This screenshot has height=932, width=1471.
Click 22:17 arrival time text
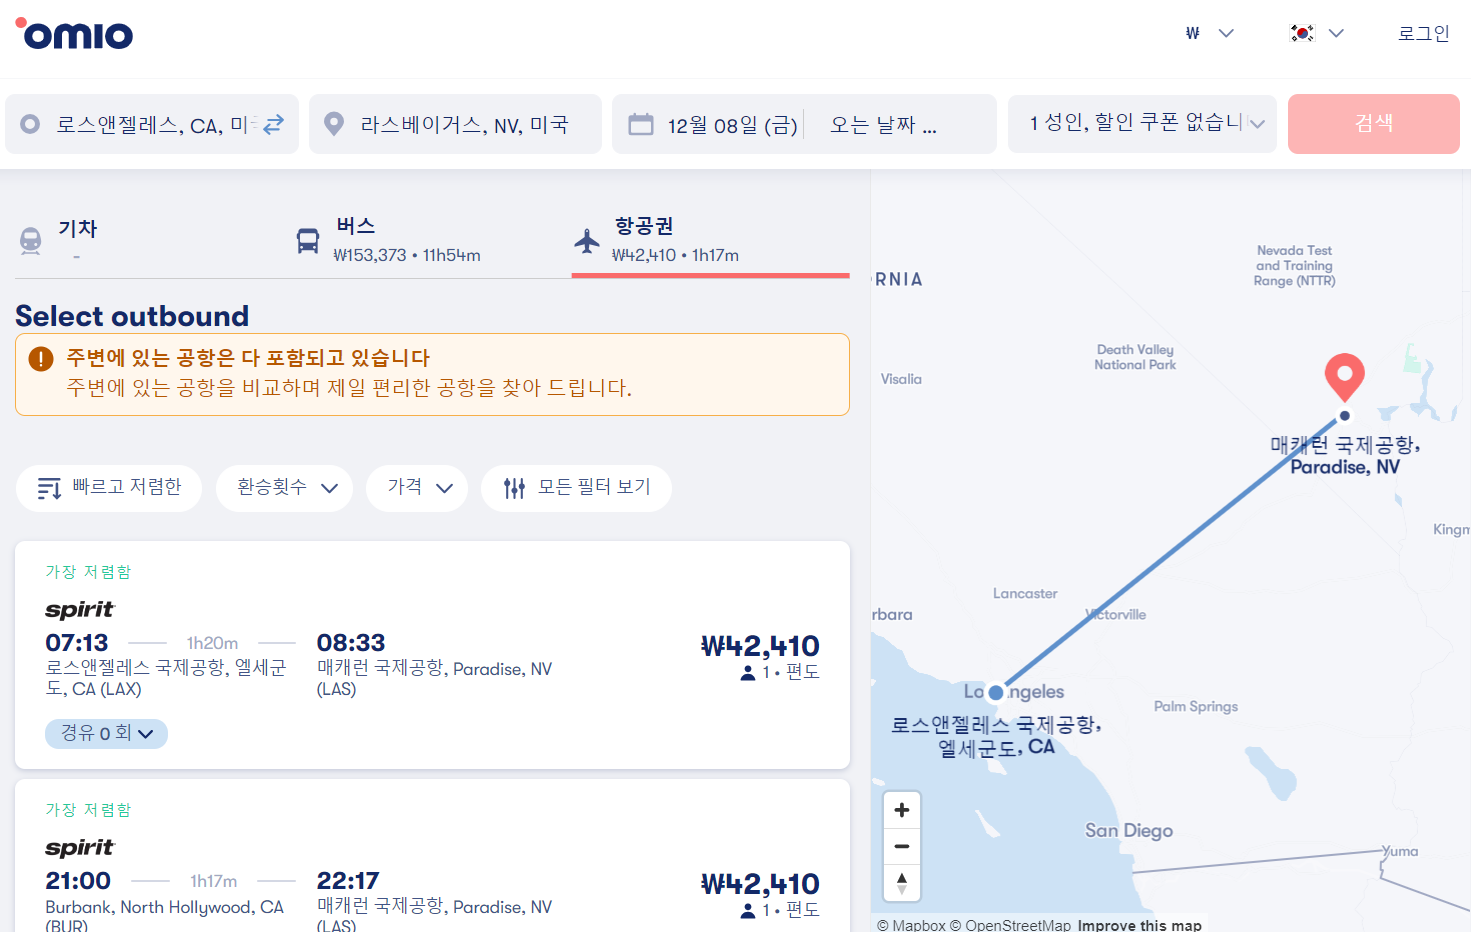pos(348,880)
